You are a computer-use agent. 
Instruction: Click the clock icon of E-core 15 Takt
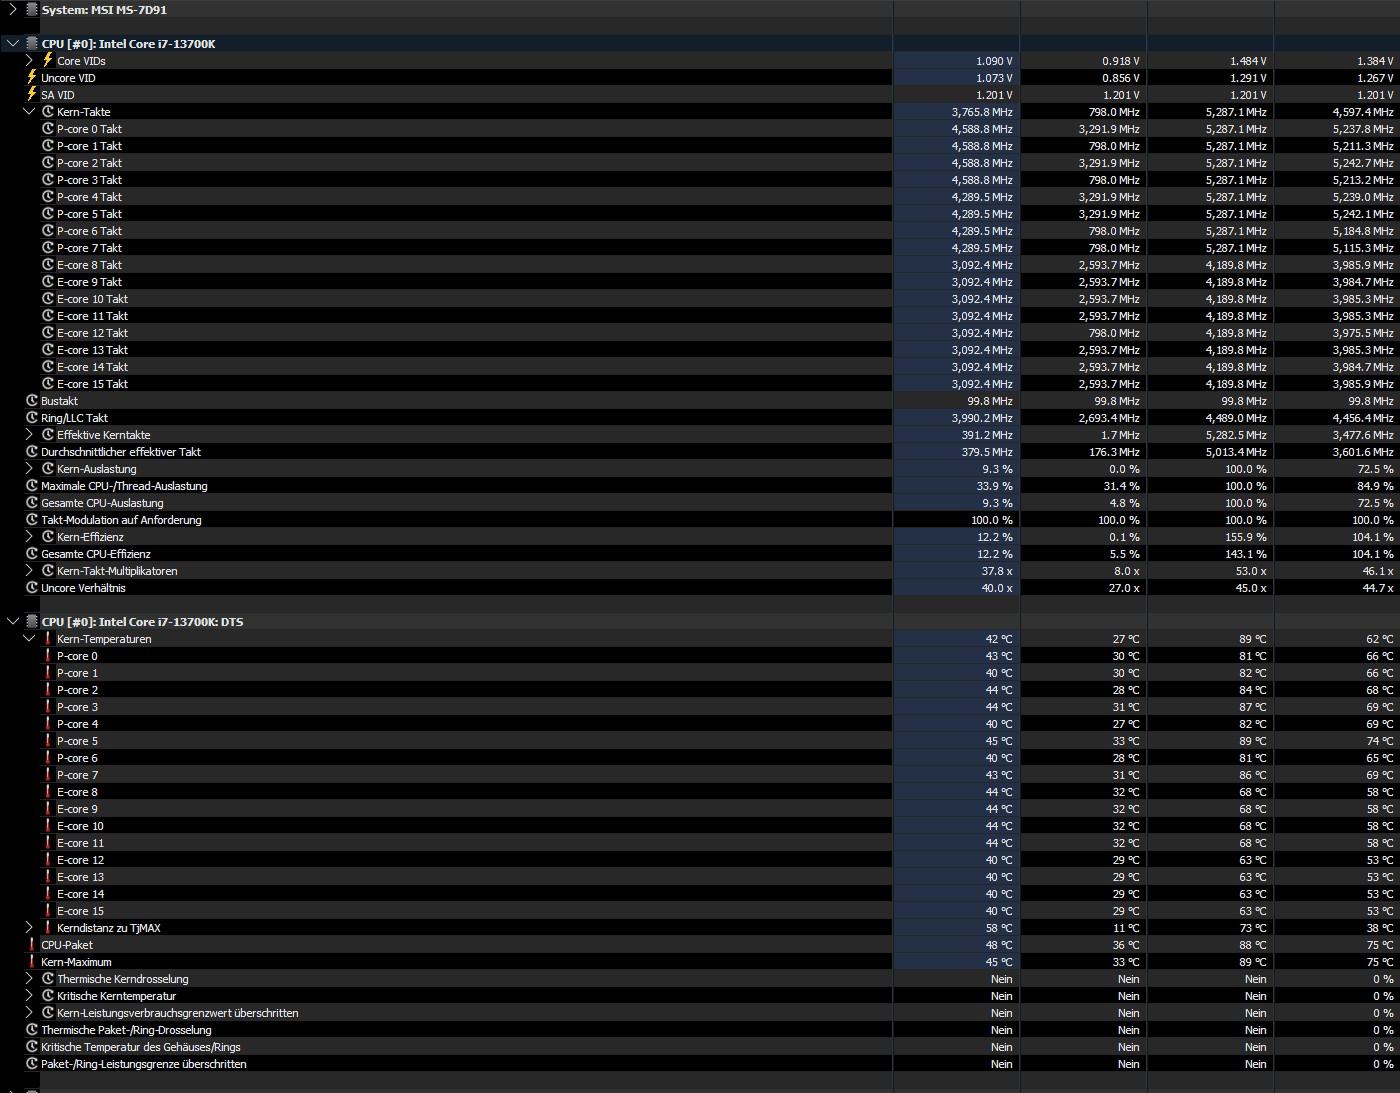coord(47,384)
